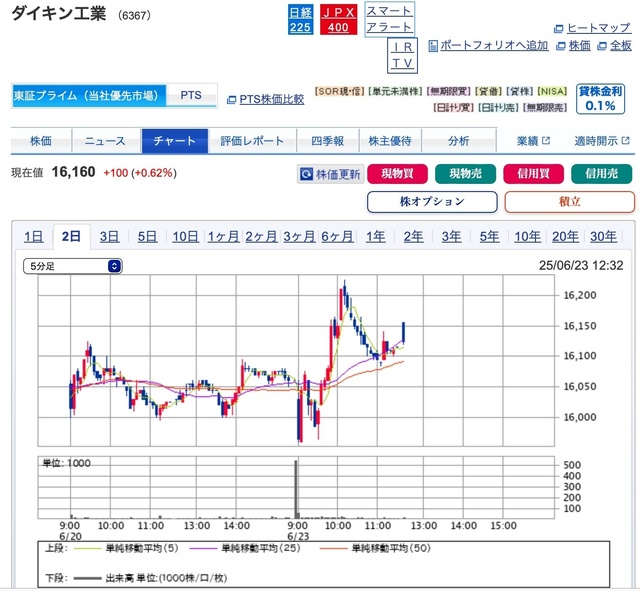Select the 10年 chart period
Viewport: 640px width, 591px height.
527,236
